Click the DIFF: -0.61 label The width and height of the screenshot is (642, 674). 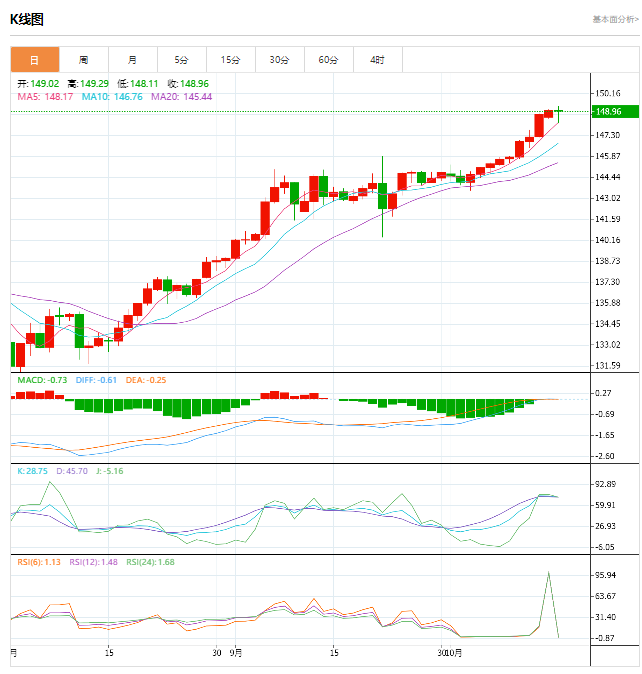(x=96, y=380)
